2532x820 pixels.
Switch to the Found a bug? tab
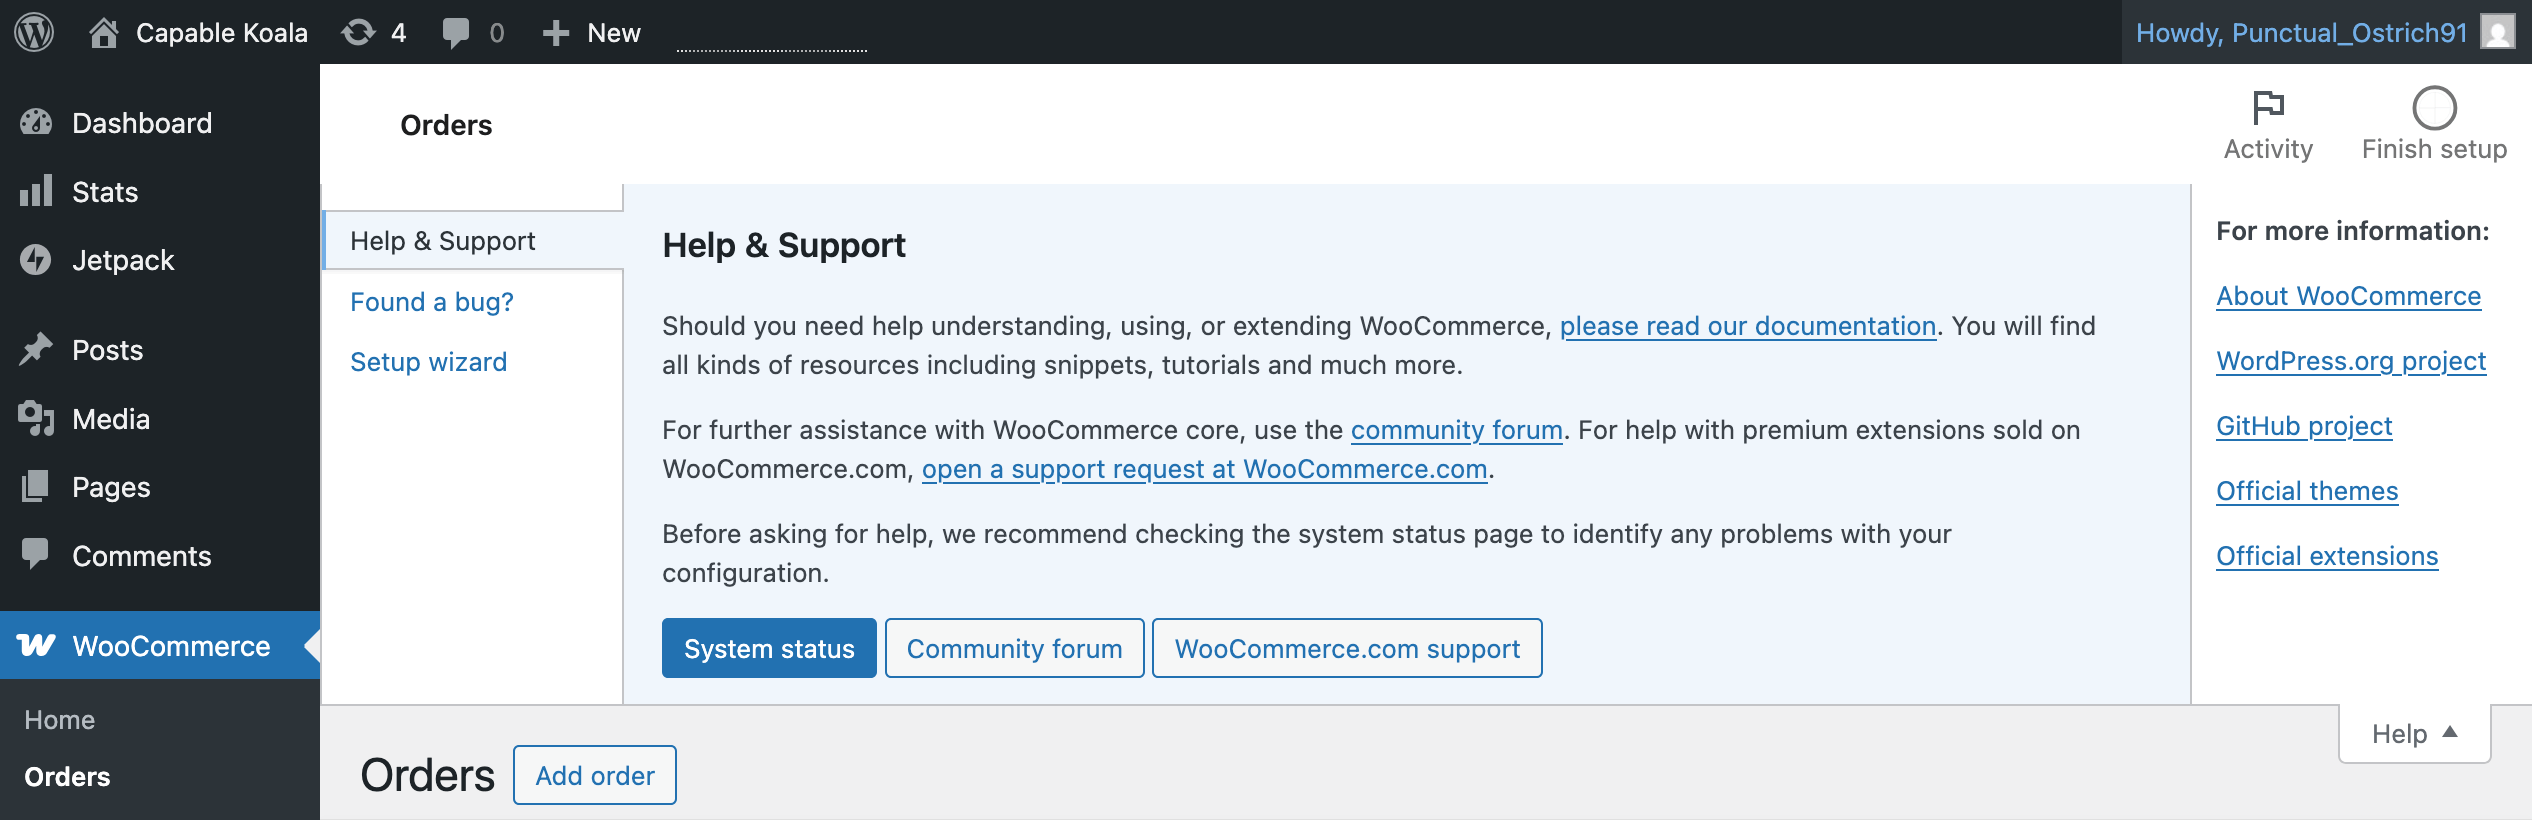[431, 302]
